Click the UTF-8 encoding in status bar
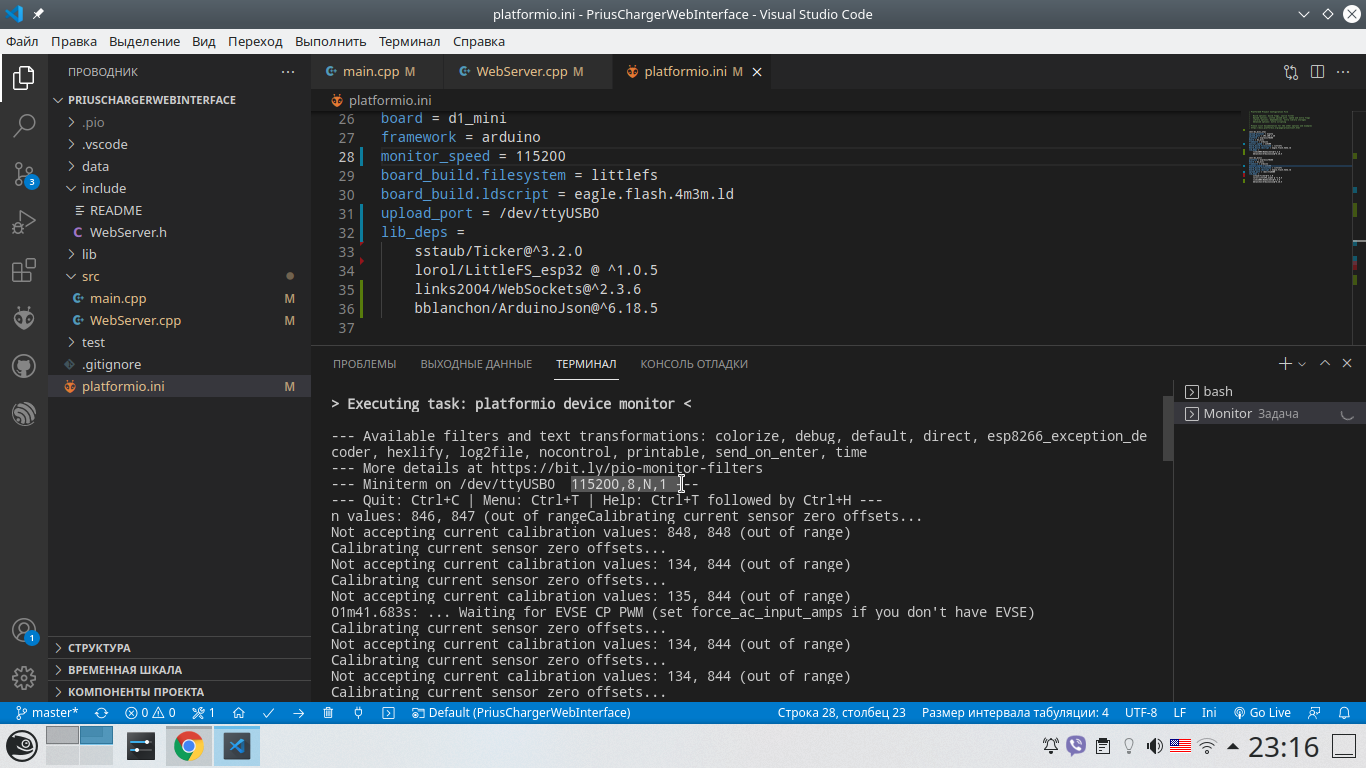The height and width of the screenshot is (768, 1366). (1140, 713)
